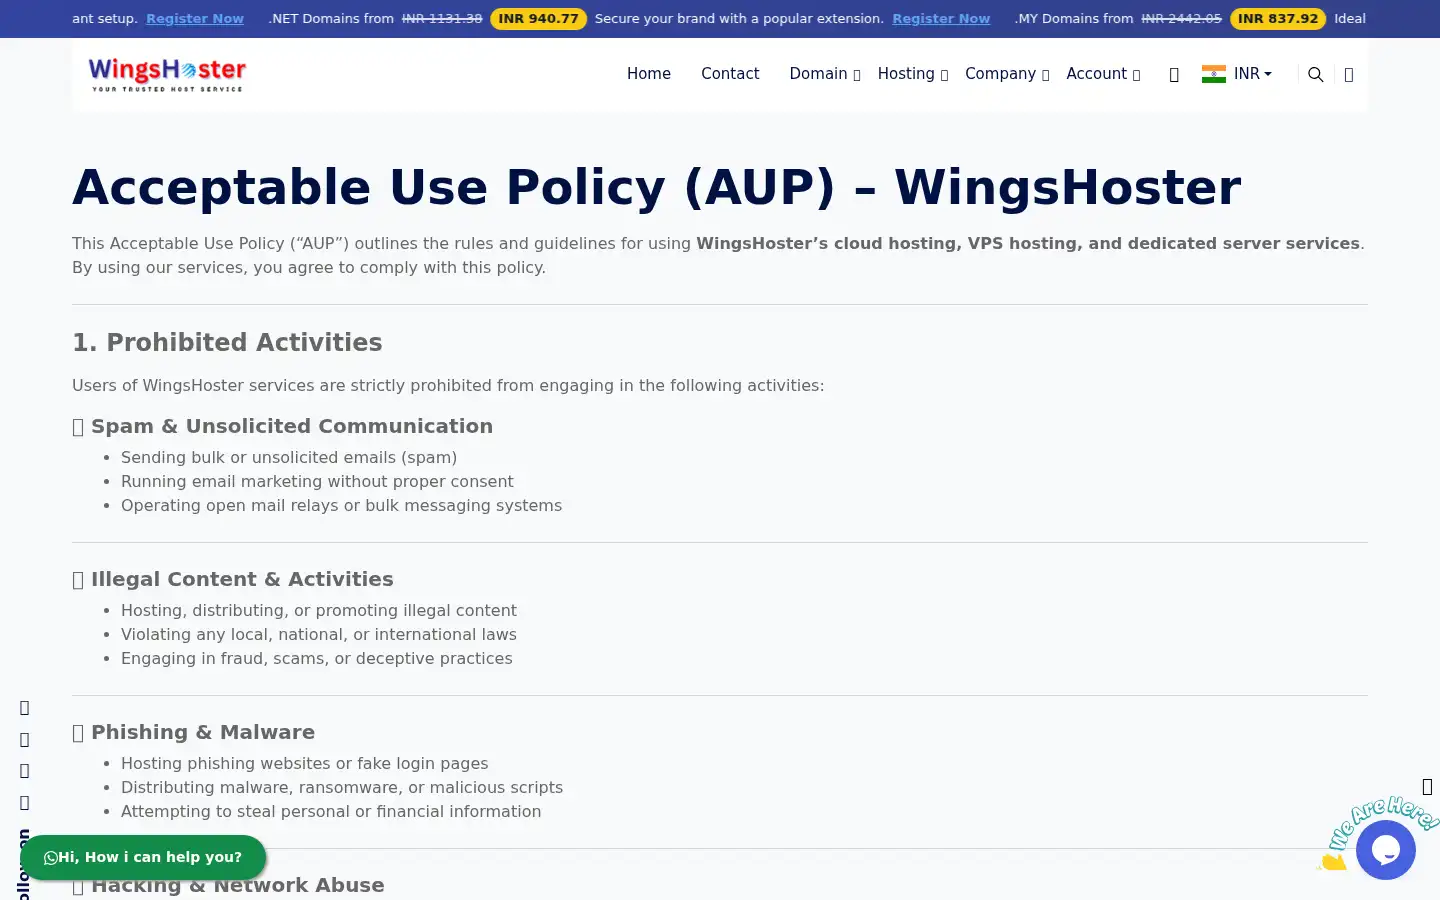Click 'Hosting, distributing, or promoting illegal content'
Viewport: 1440px width, 900px height.
[319, 610]
